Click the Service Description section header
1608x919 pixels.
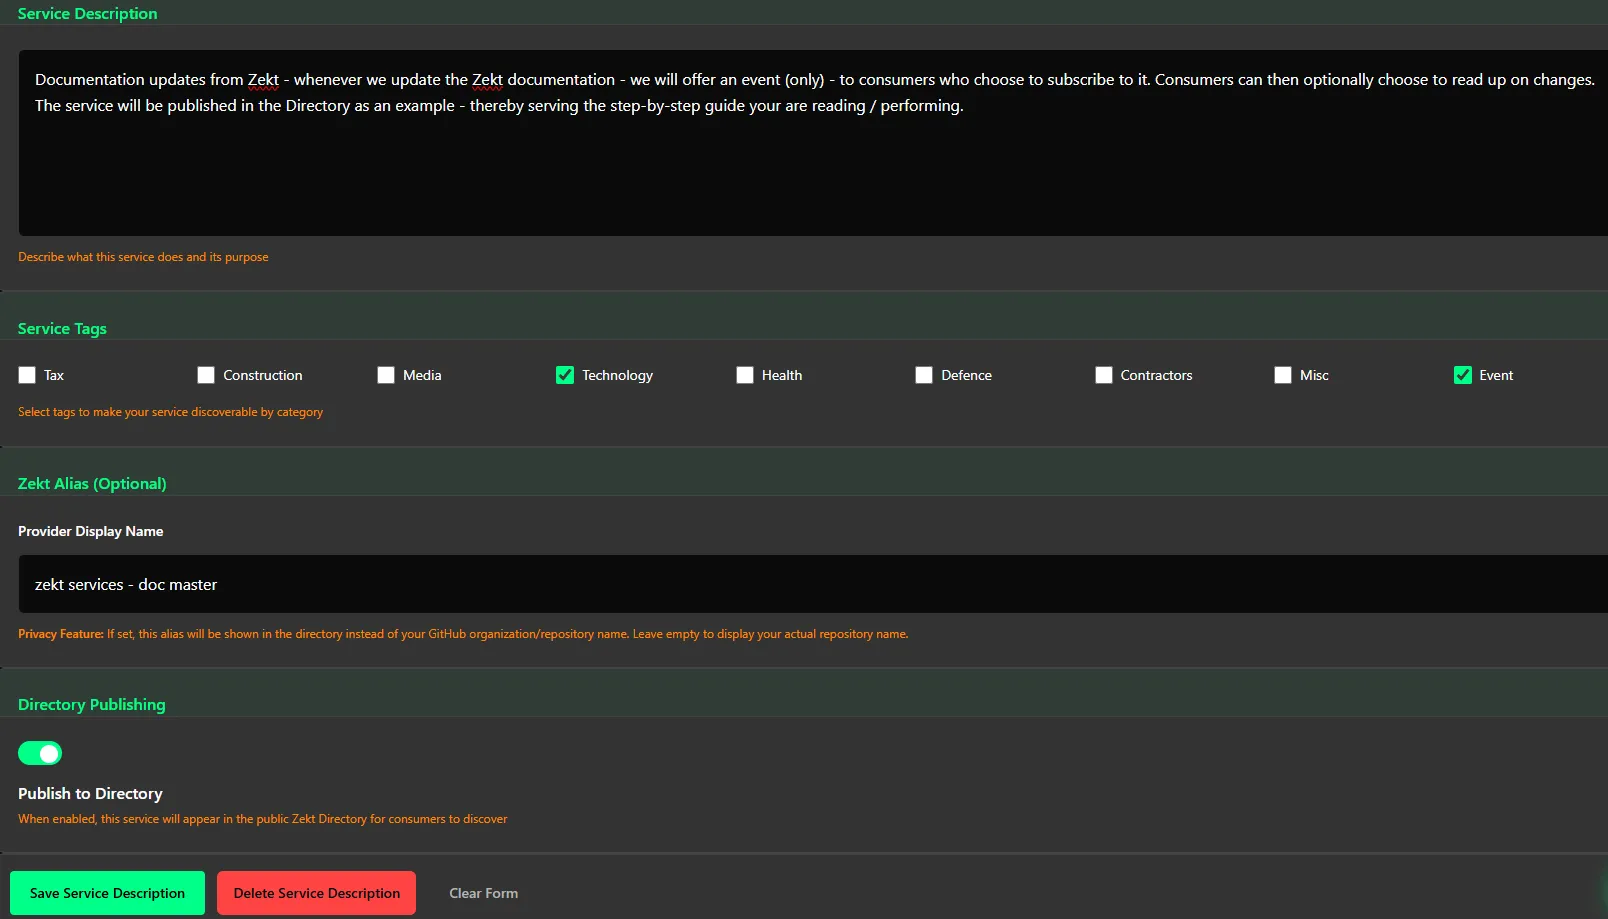(x=87, y=13)
